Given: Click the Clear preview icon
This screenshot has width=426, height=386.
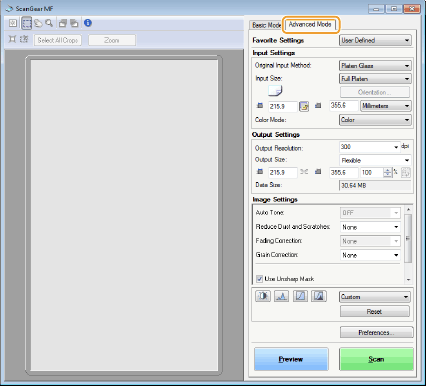Looking at the screenshot, I should click(13, 23).
